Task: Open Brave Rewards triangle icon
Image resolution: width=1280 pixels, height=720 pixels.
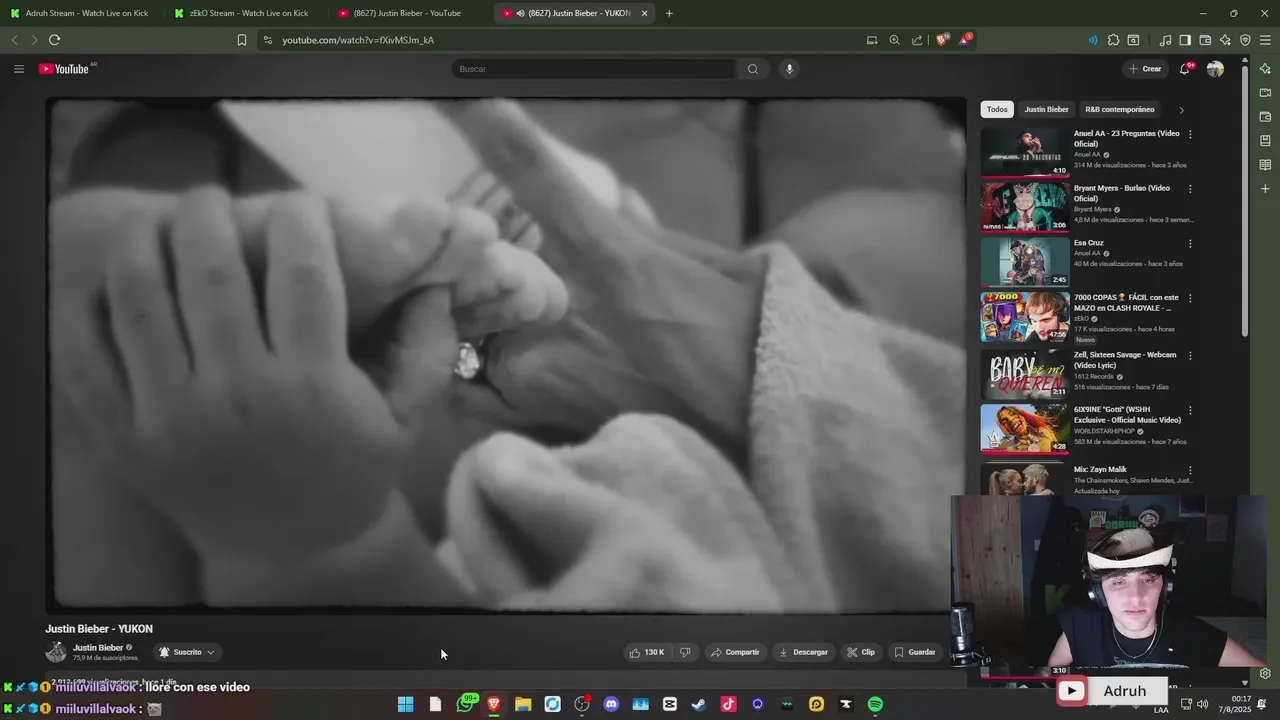Action: click(964, 40)
